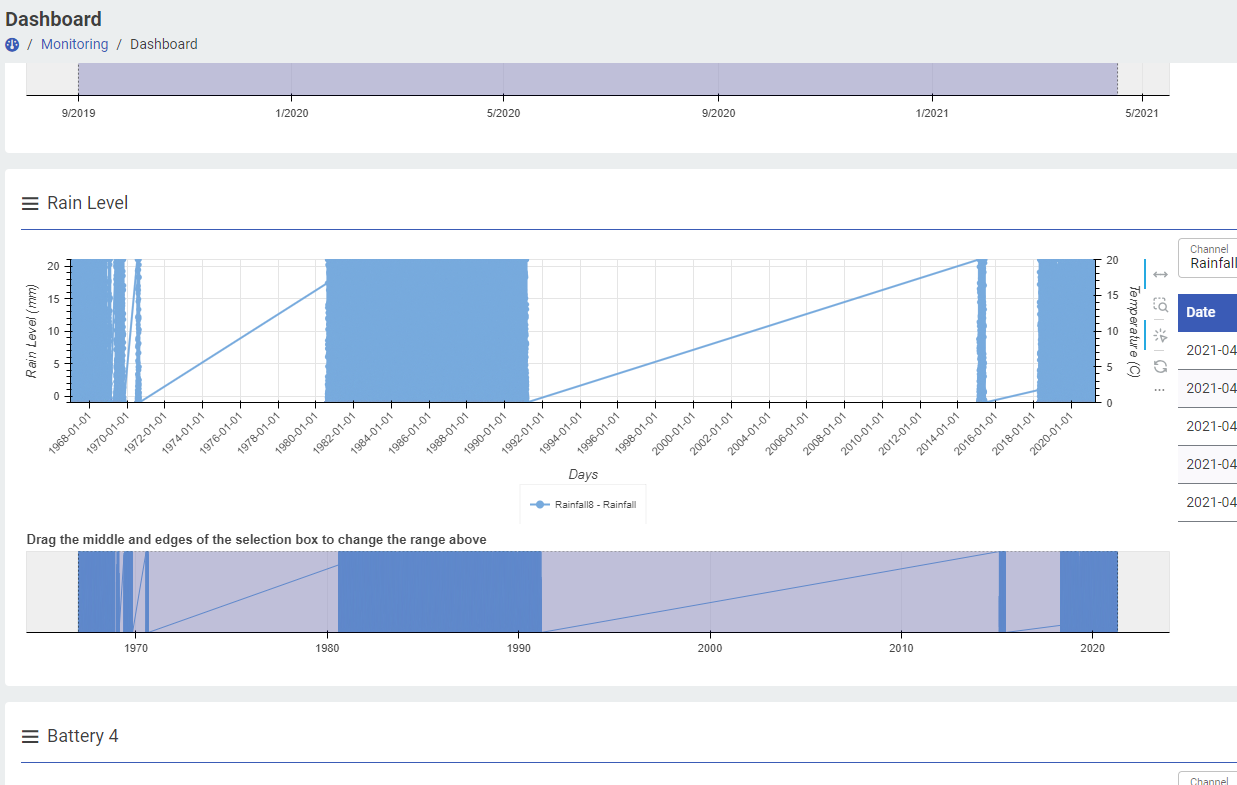Select the horizontal pan tool in chart toolbar
1237x785 pixels.
1160,274
